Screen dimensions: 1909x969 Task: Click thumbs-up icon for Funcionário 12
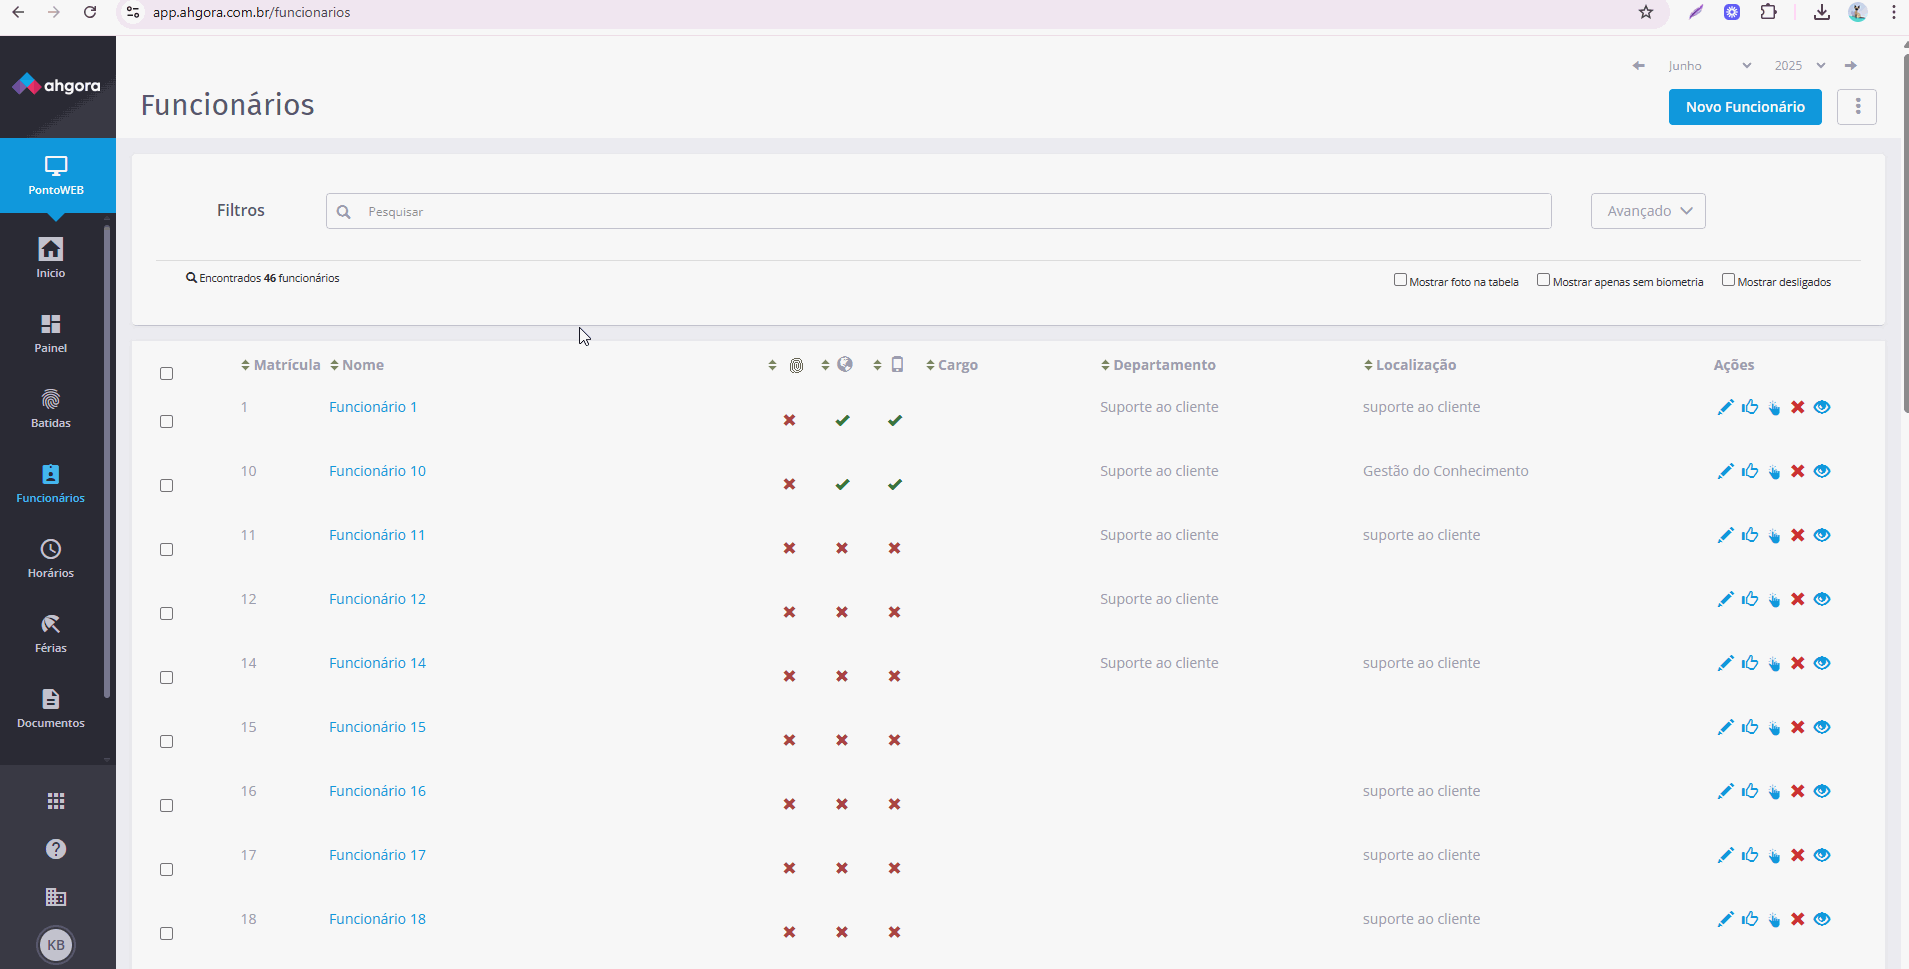coord(1749,599)
